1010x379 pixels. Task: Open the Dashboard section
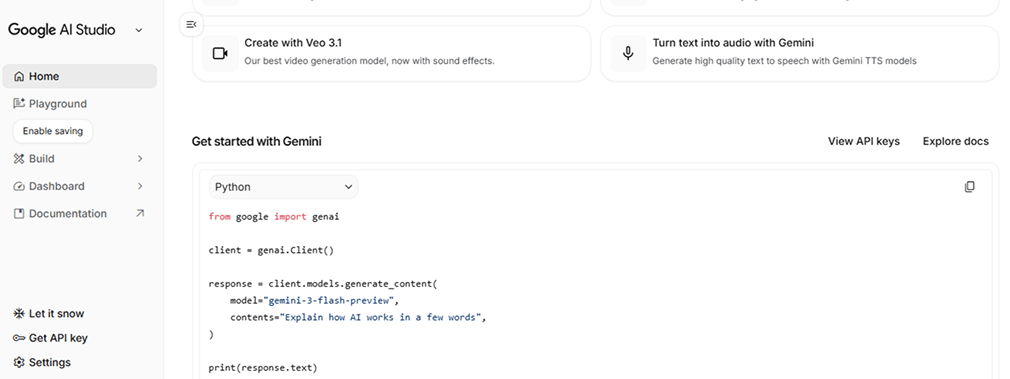pos(80,186)
